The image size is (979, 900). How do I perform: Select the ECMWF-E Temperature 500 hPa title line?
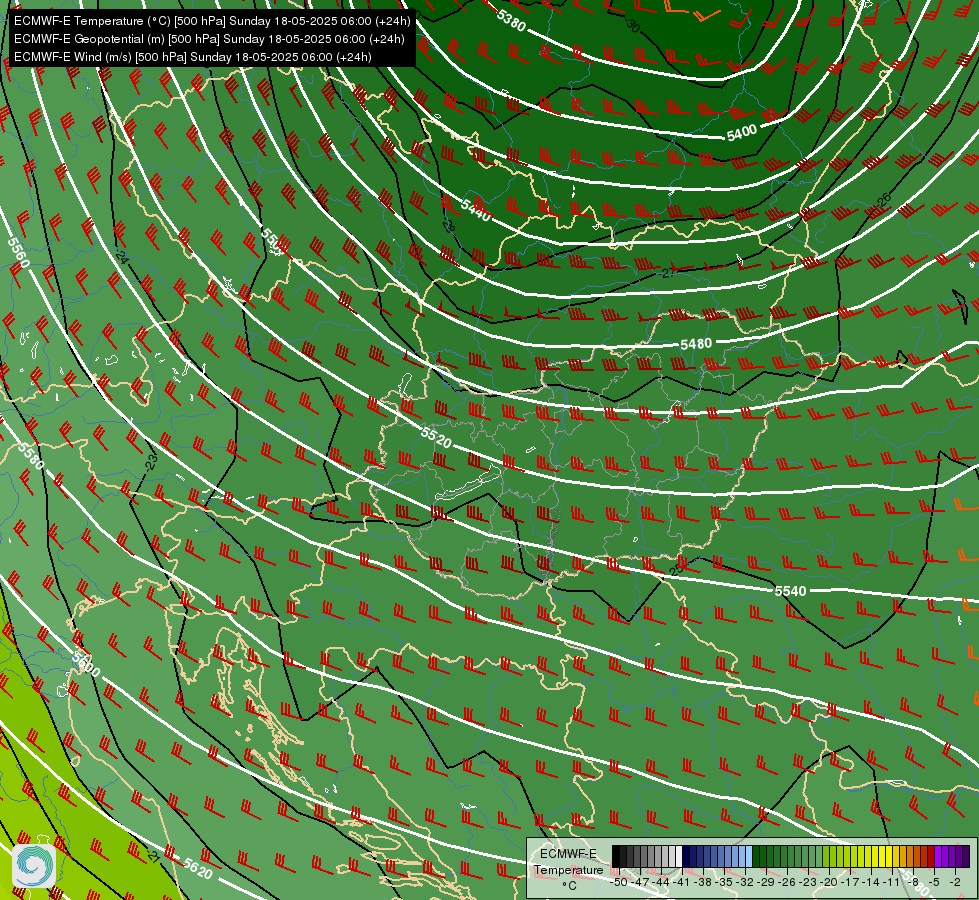coord(212,21)
